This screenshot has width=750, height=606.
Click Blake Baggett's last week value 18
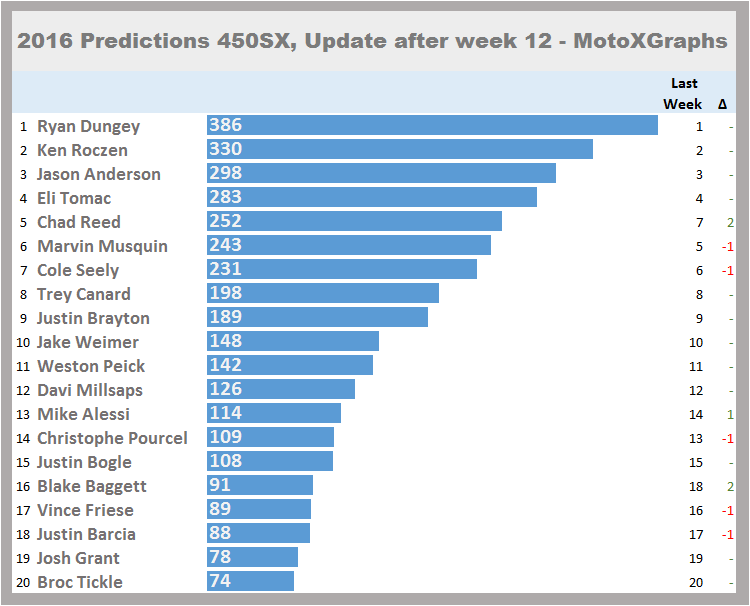pos(695,486)
